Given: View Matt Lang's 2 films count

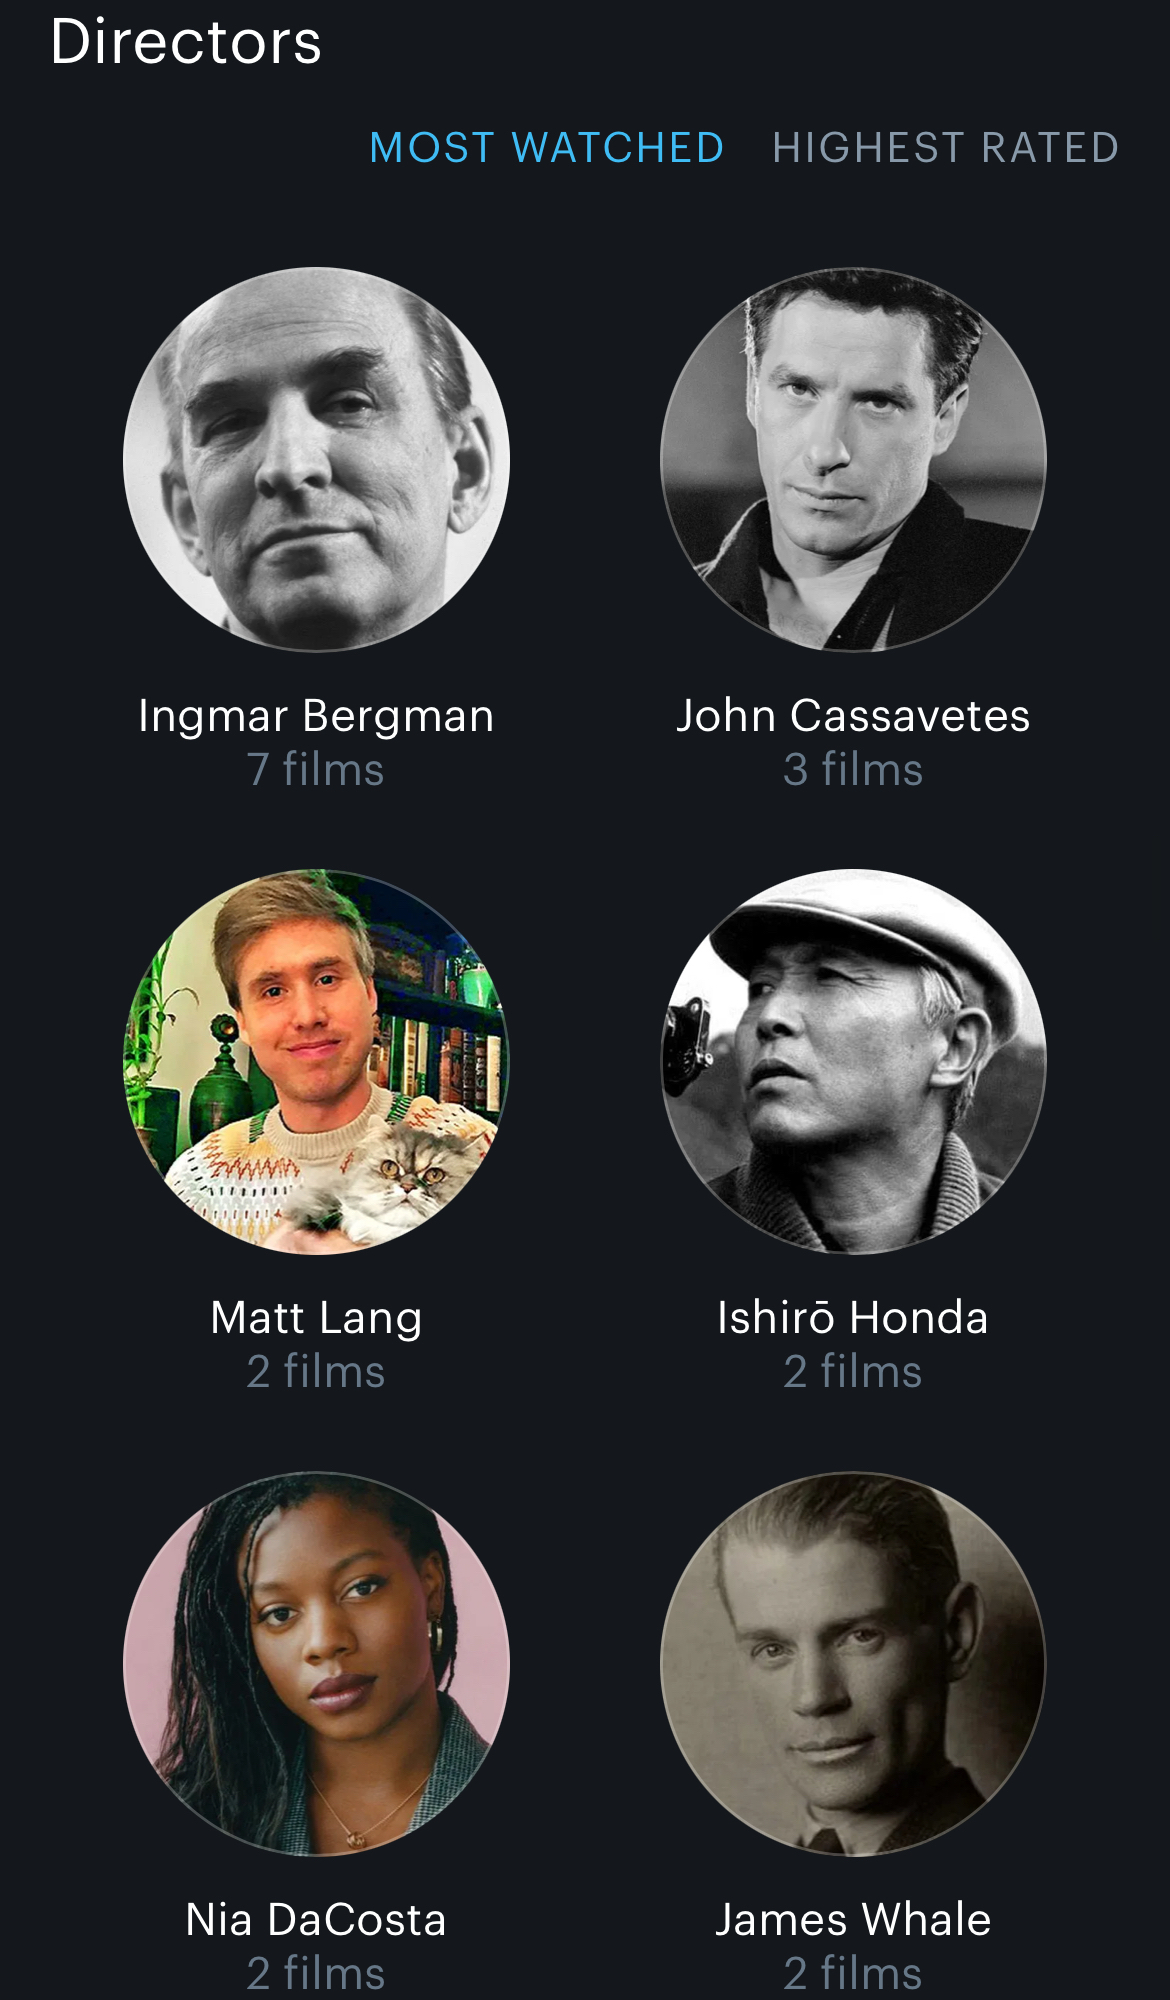Looking at the screenshot, I should coord(316,1372).
